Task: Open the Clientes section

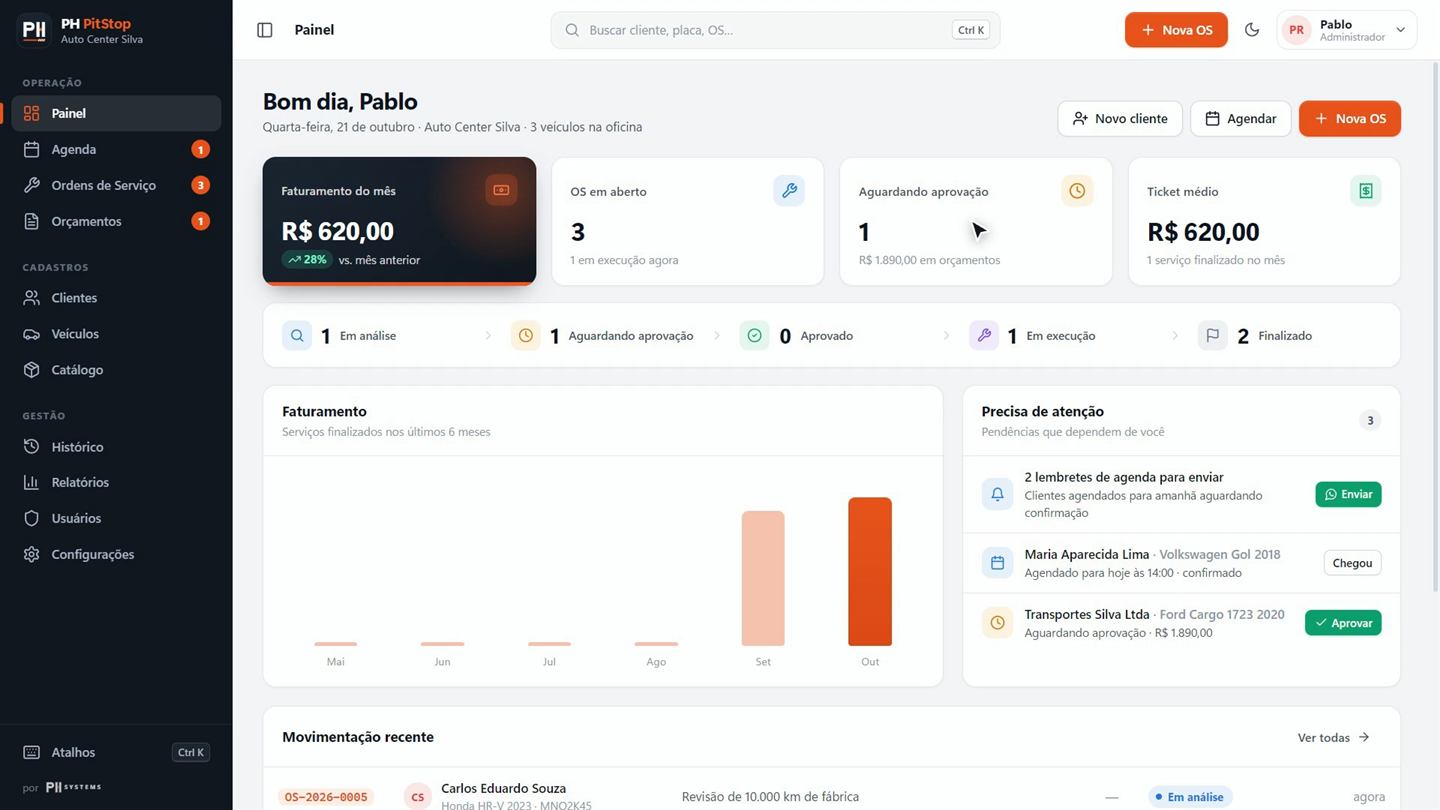Action: 116,298
